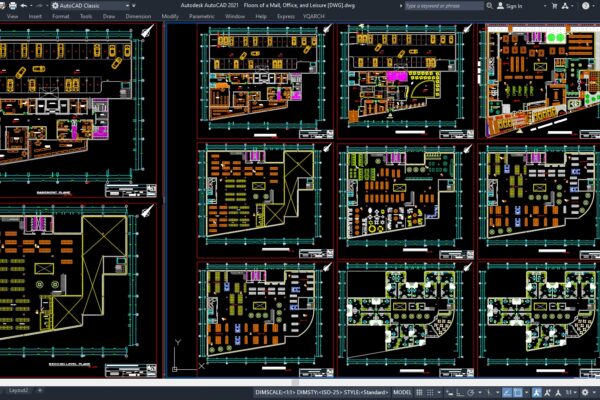This screenshot has height=400, width=600.
Task: Open object snap settings dropdown arrow
Action: 527,392
